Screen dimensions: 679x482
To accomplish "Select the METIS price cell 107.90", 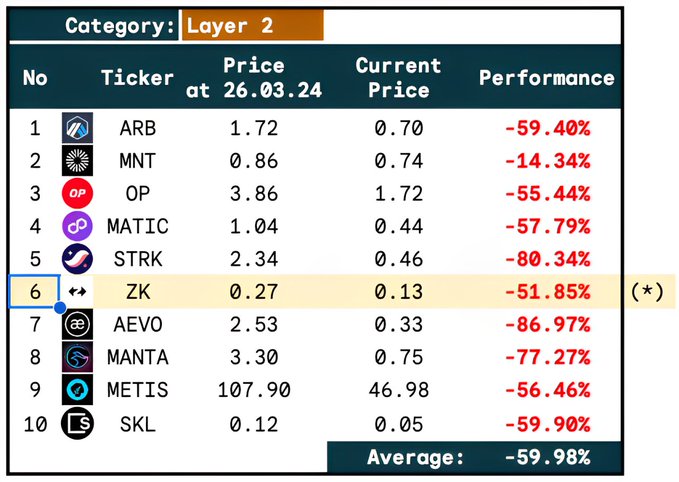I will pyautogui.click(x=253, y=390).
